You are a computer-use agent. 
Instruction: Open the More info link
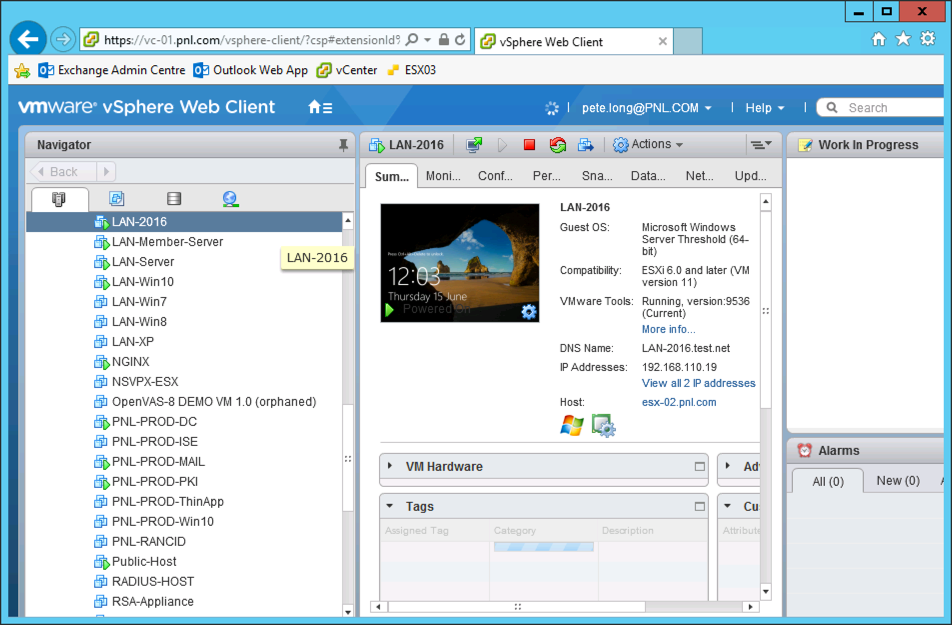pyautogui.click(x=668, y=329)
